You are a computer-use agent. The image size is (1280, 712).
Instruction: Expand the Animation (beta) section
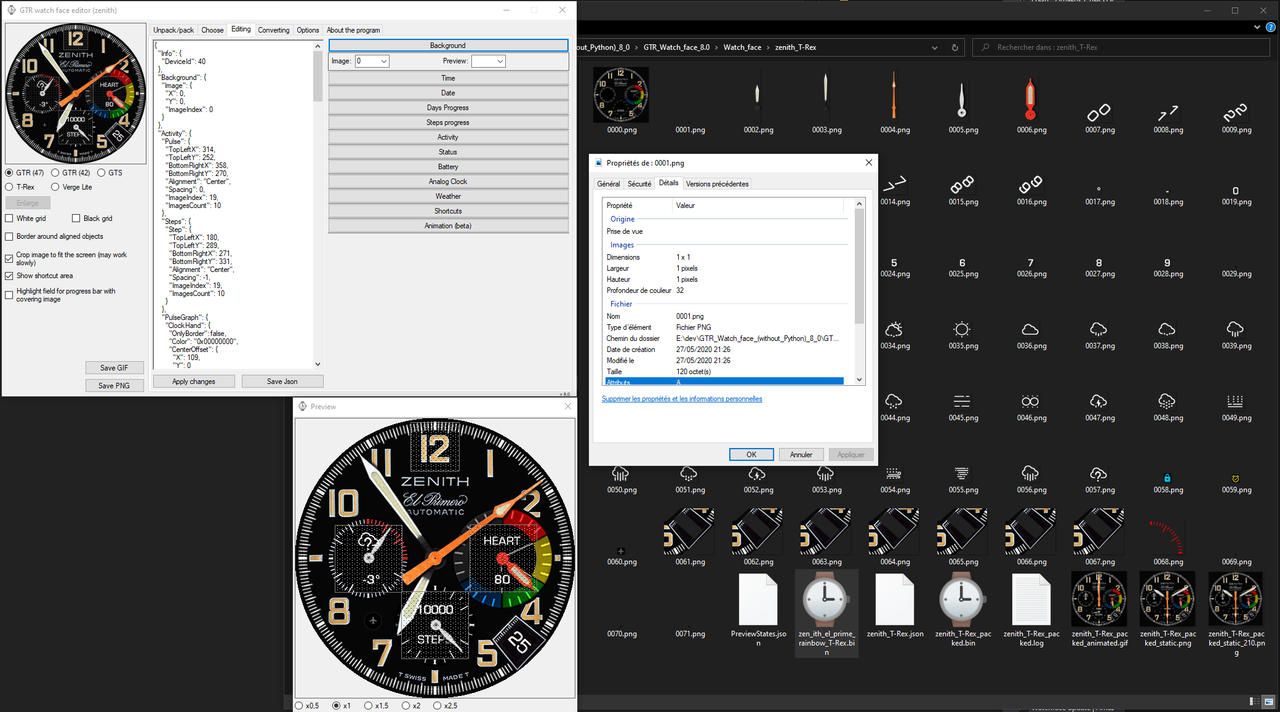coord(448,225)
